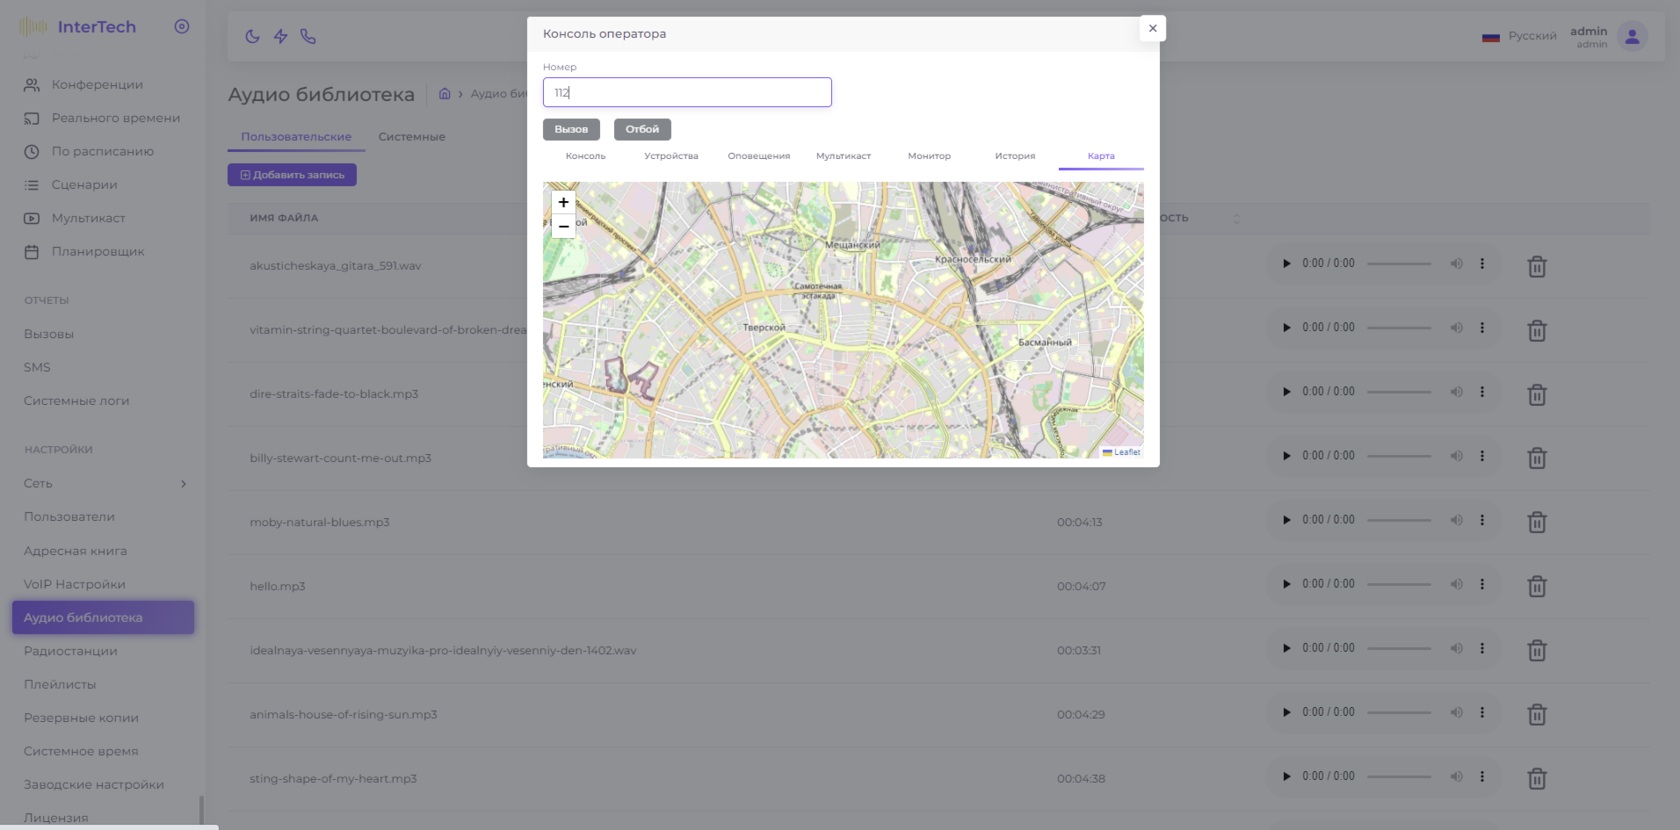Toggle sidebar pin next to InterTech logo
Screen dimensions: 1680x830
181,27
